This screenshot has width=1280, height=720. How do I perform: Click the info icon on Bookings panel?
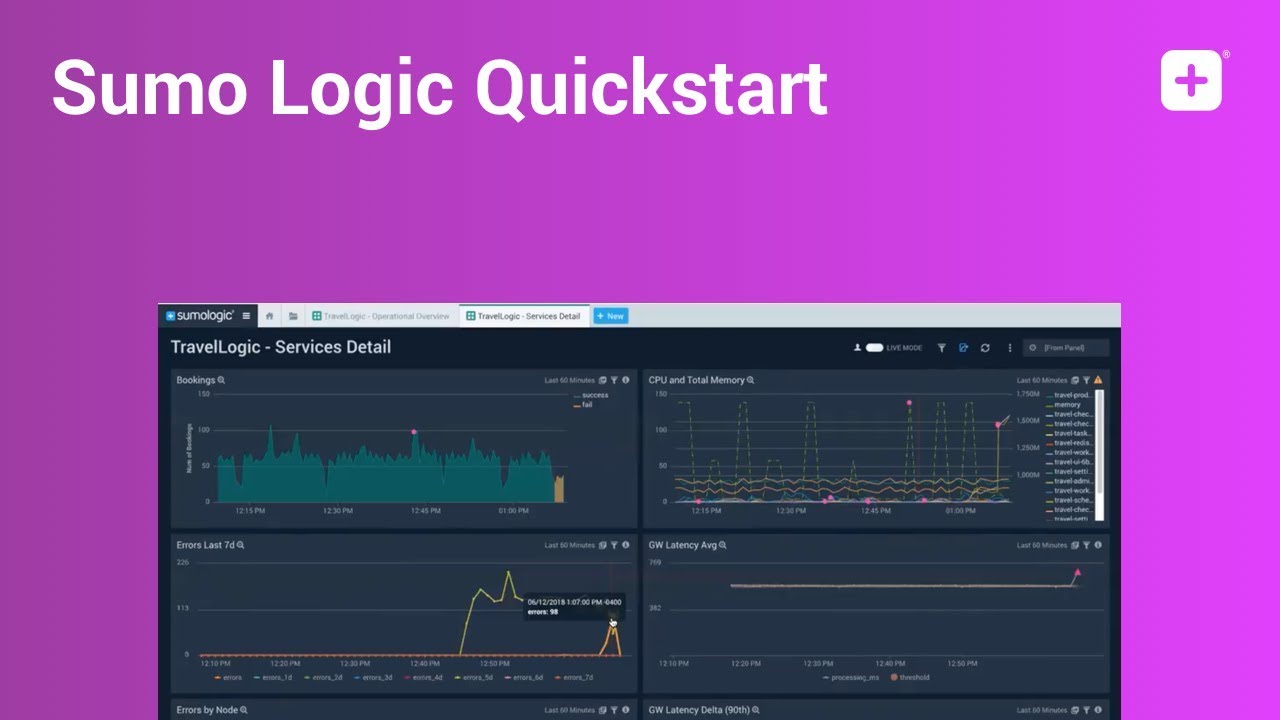pyautogui.click(x=626, y=380)
